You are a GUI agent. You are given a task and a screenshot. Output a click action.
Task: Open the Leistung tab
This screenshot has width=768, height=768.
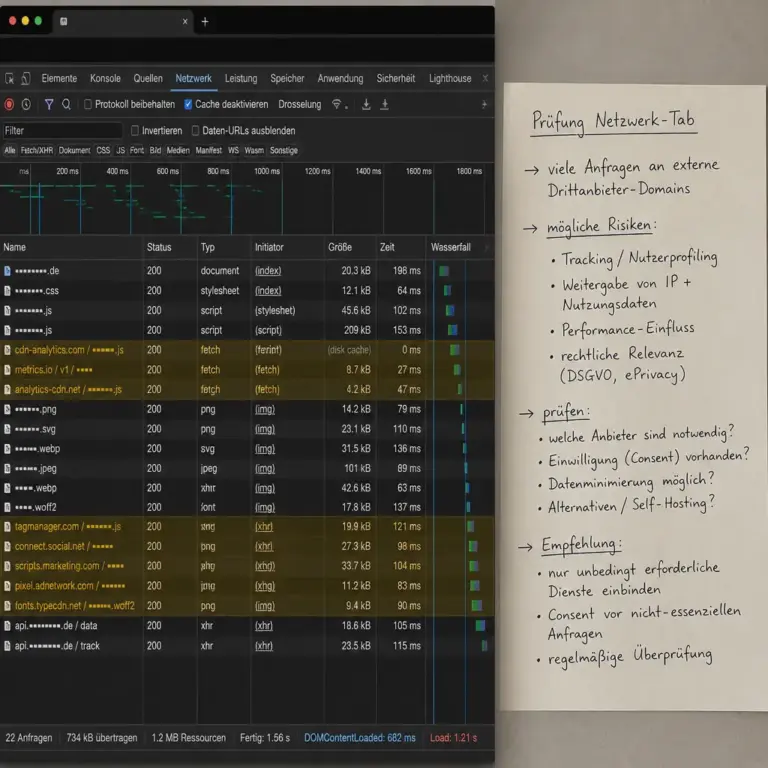241,78
